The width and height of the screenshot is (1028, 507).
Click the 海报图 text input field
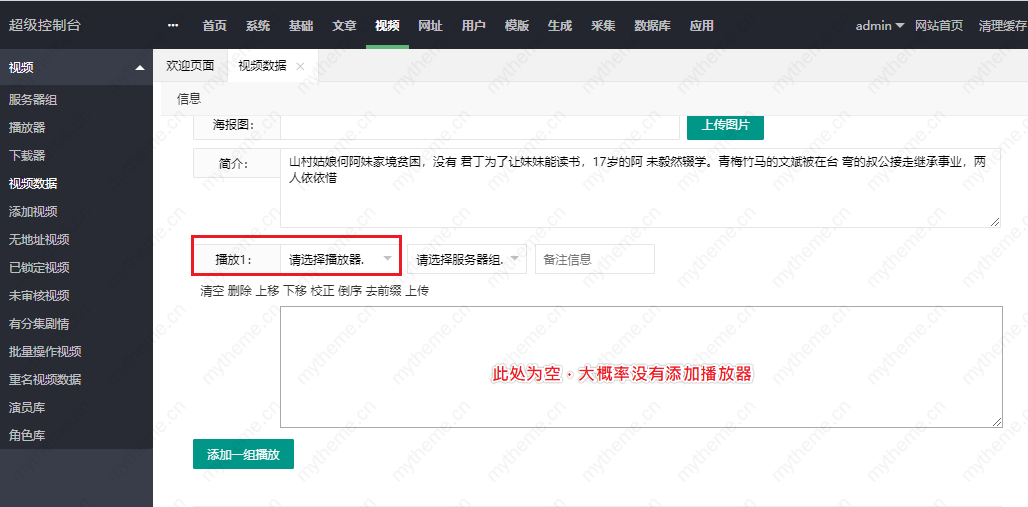point(479,125)
